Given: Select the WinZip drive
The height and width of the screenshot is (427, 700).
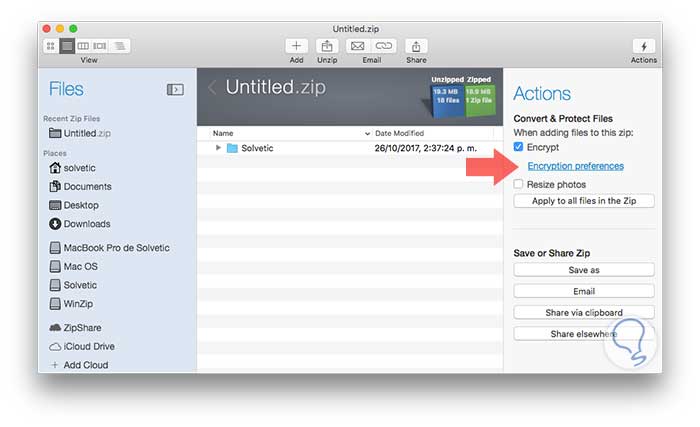Looking at the screenshot, I should click(71, 304).
